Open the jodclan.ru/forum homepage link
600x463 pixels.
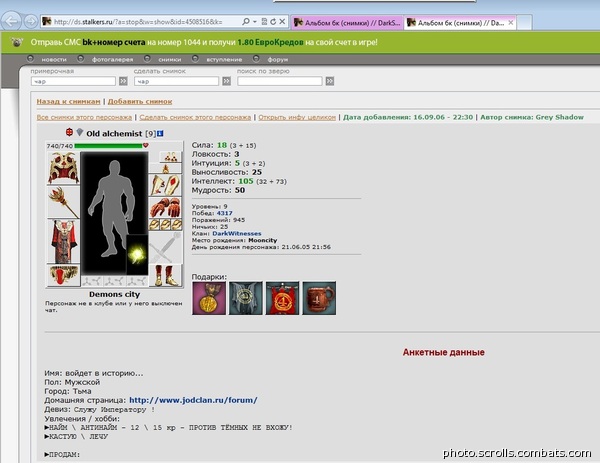coord(193,400)
